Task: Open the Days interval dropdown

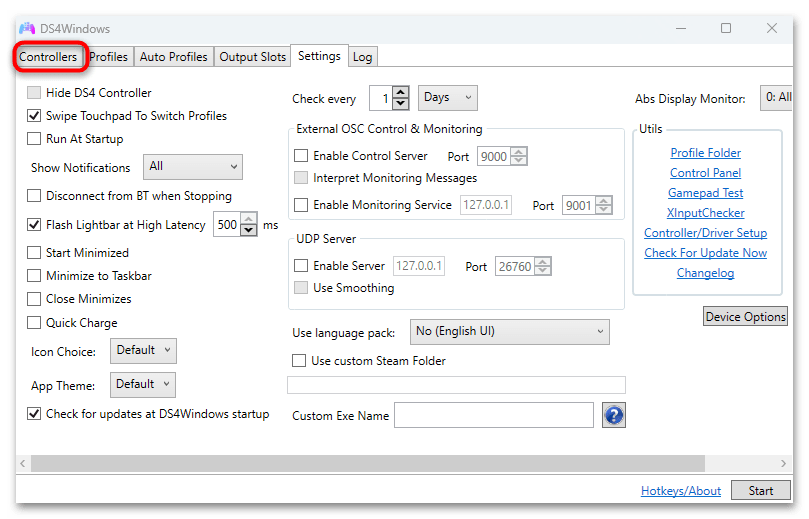Action: point(447,98)
